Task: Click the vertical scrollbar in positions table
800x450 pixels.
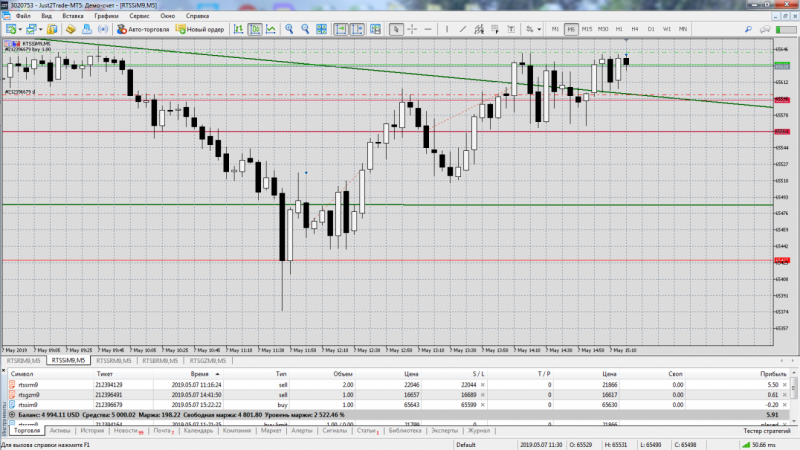Action: (794, 398)
